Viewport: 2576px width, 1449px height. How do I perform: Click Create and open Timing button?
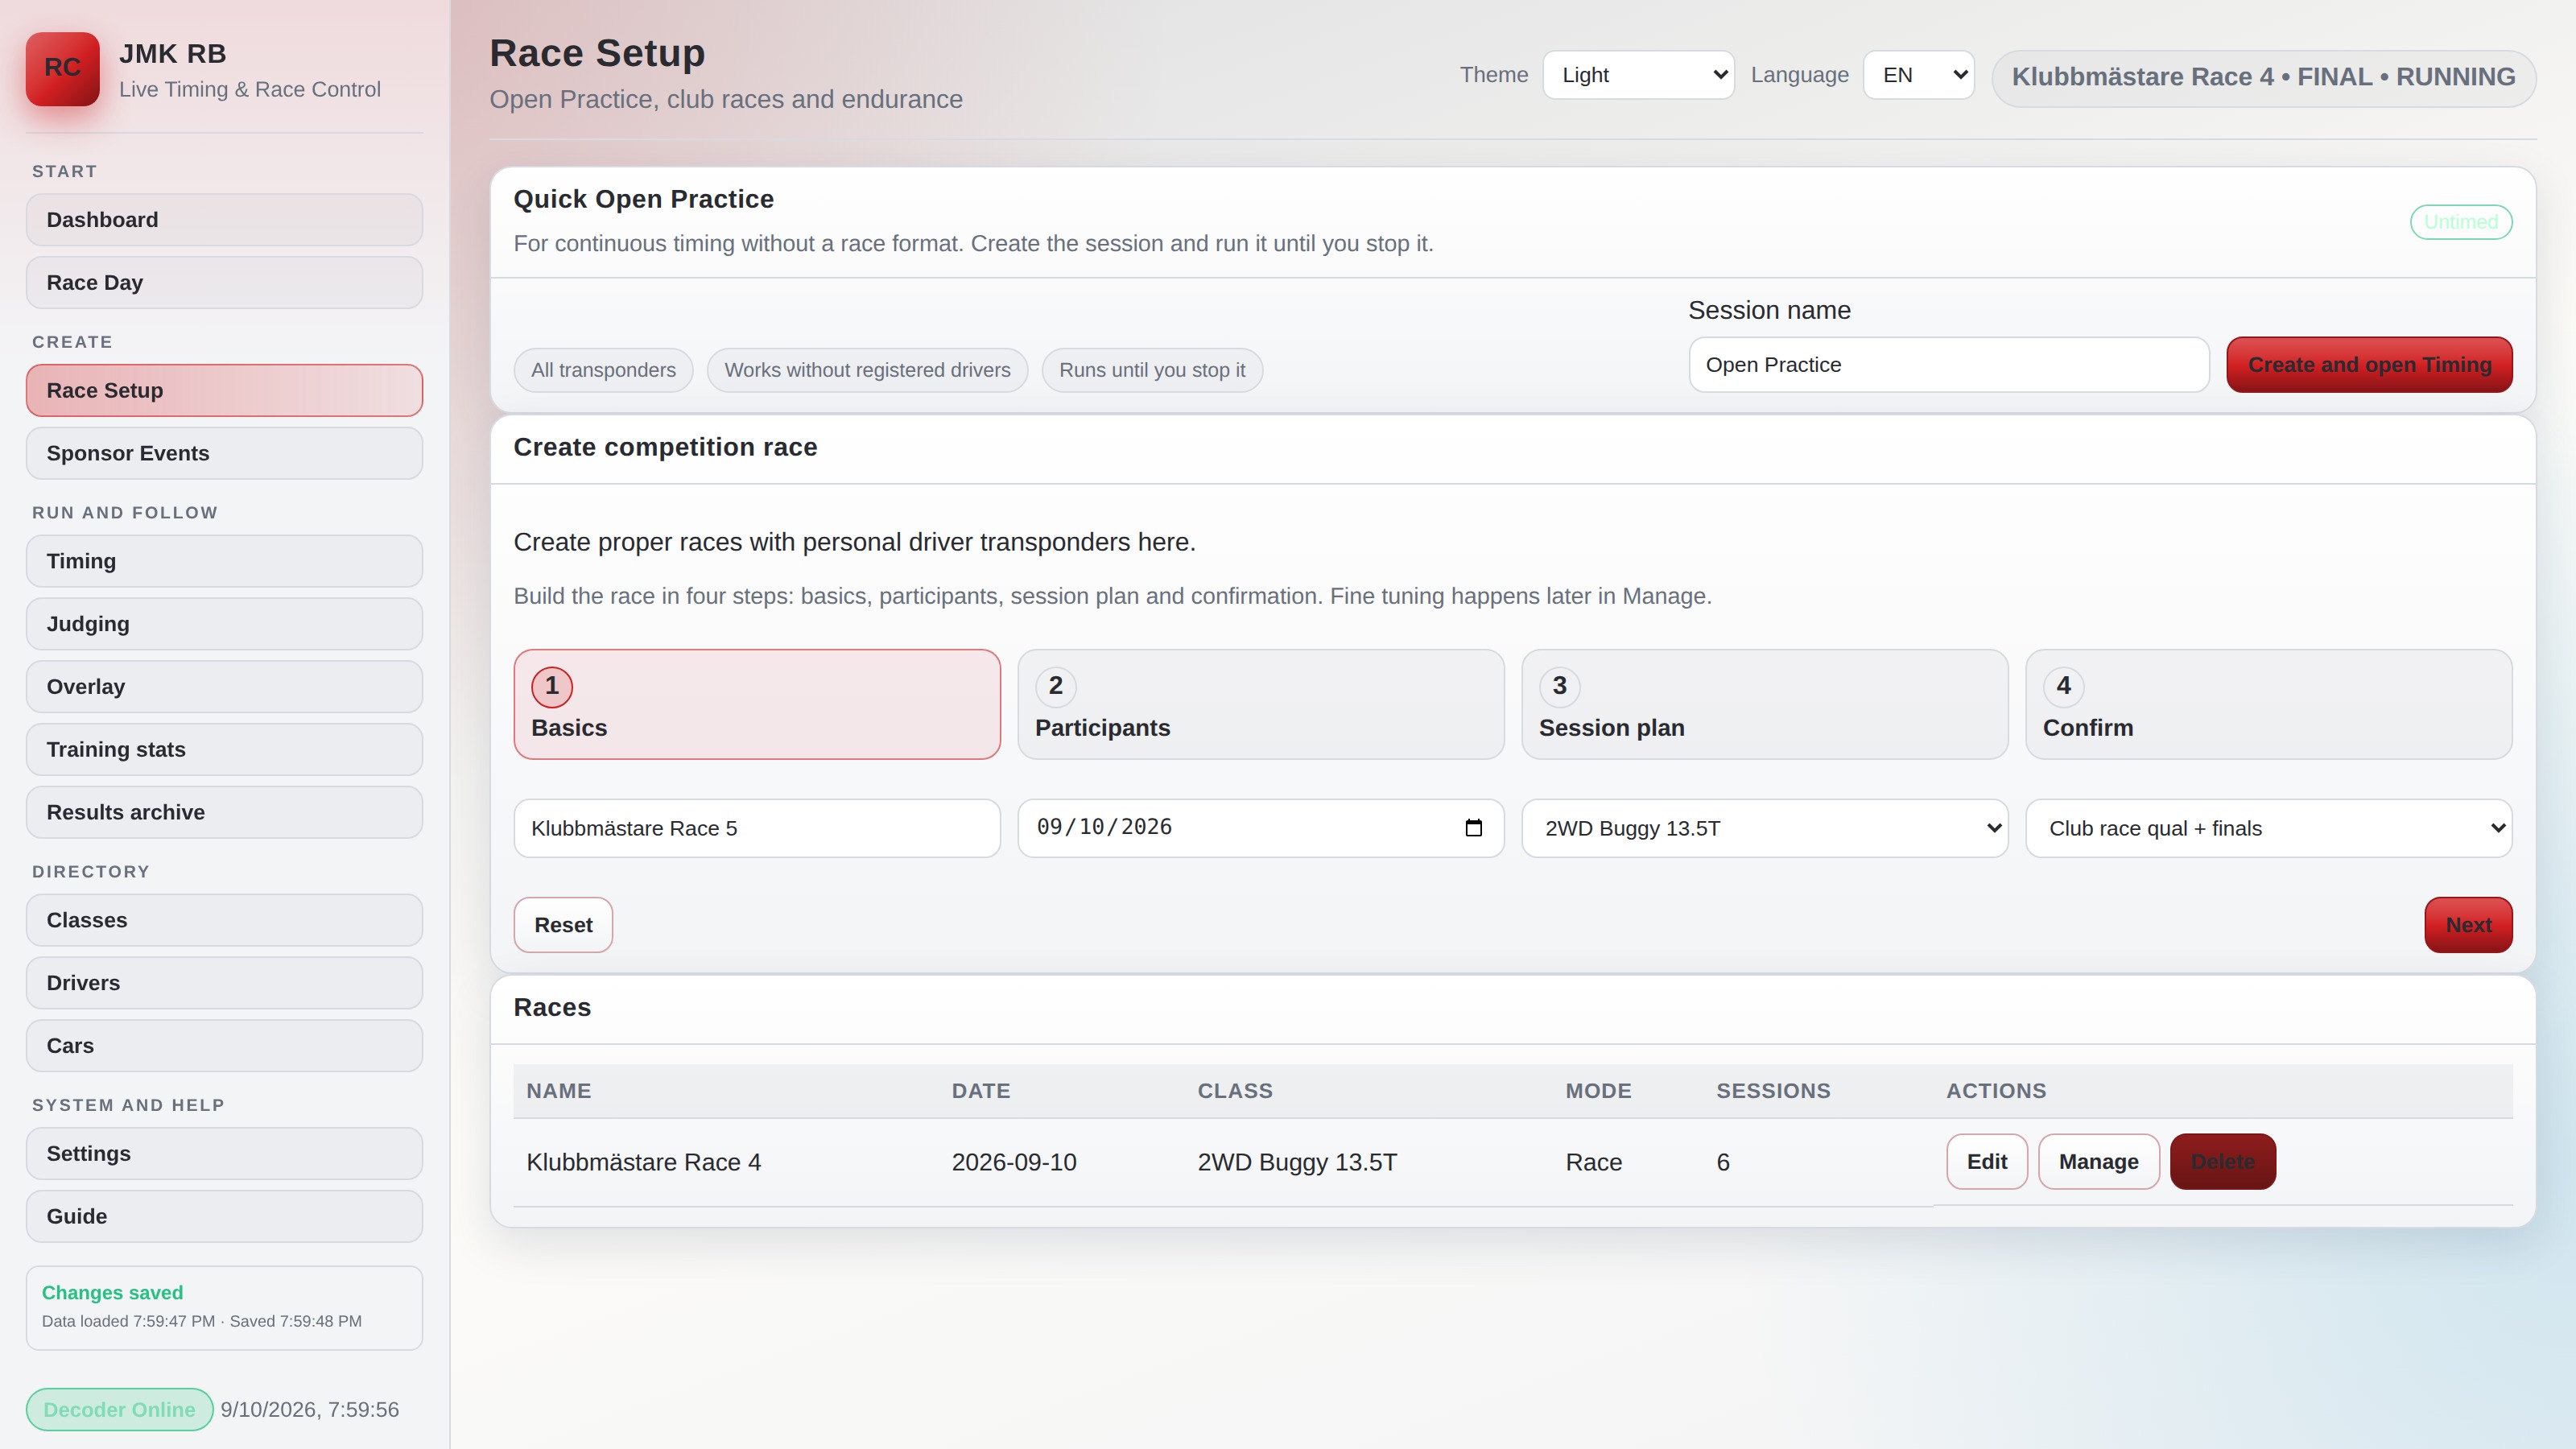pyautogui.click(x=2369, y=365)
